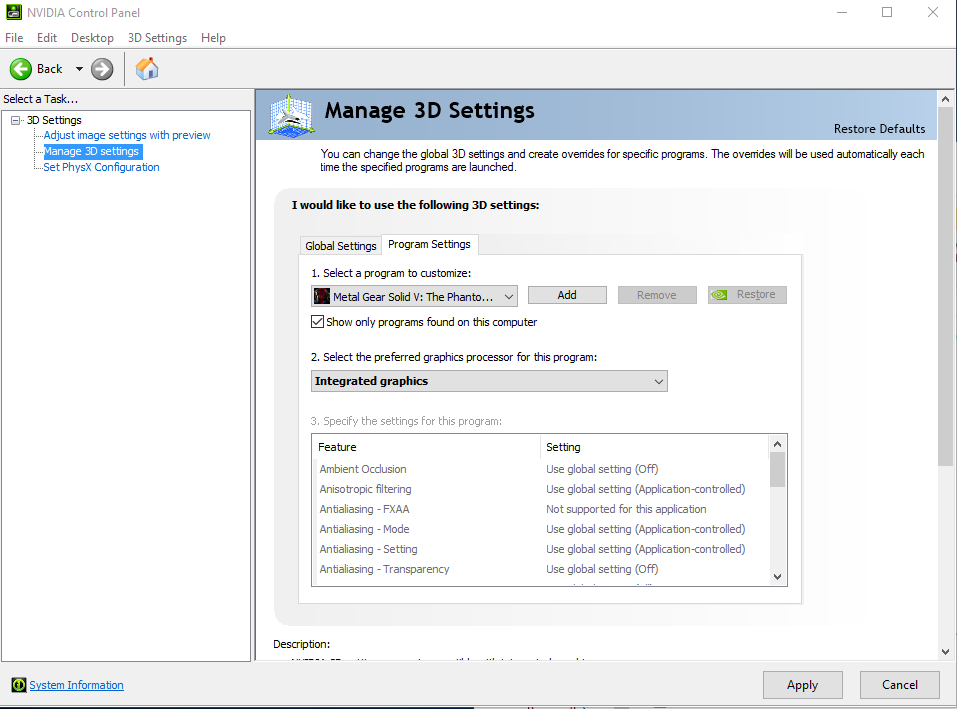The image size is (957, 709).
Task: Collapse the 3D Settings tree node
Action: (x=16, y=120)
